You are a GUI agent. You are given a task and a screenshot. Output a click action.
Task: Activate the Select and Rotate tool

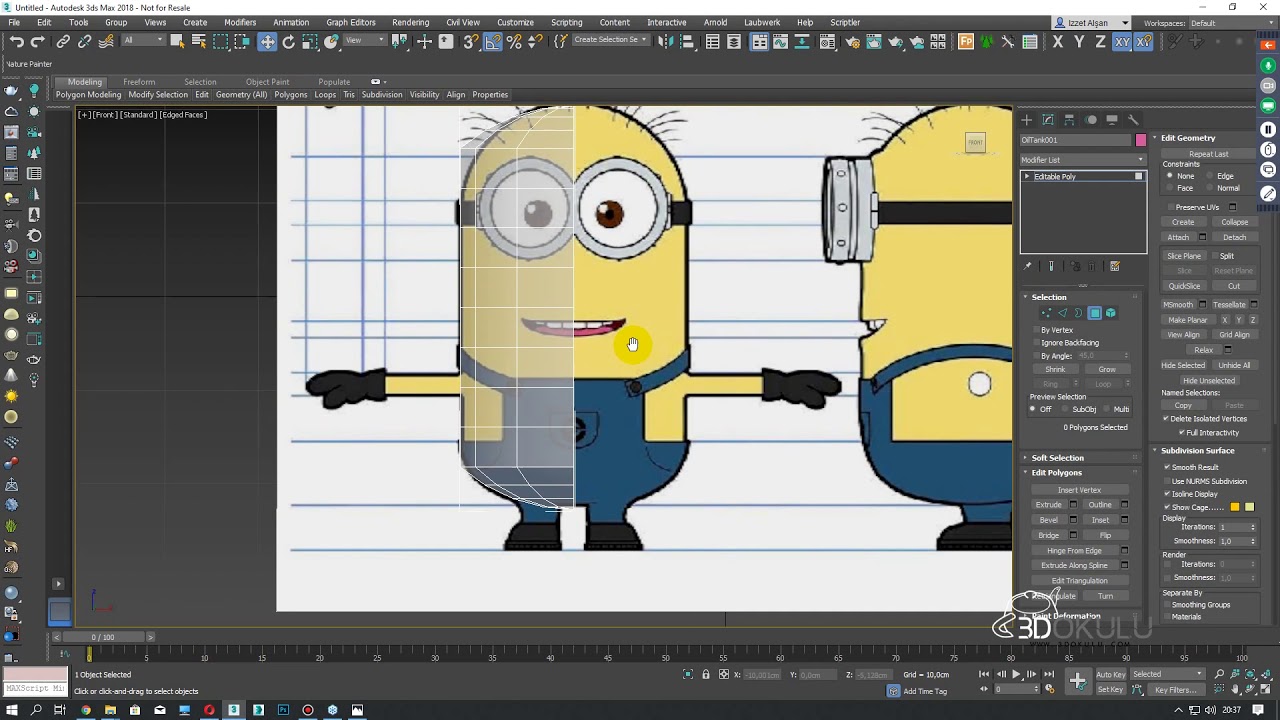pyautogui.click(x=289, y=41)
